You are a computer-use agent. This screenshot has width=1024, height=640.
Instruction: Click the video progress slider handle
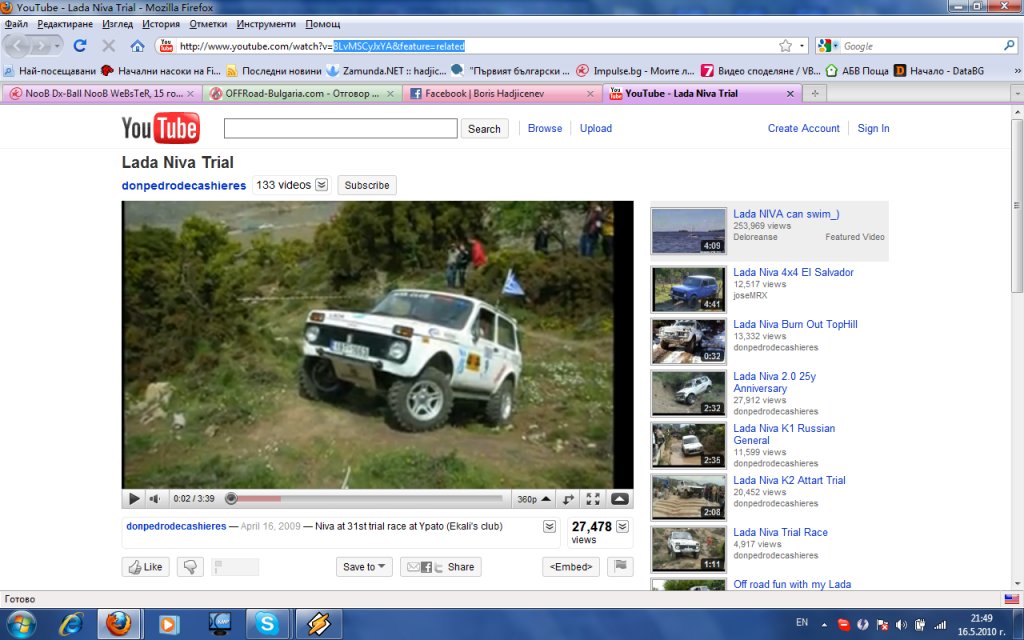(231, 499)
